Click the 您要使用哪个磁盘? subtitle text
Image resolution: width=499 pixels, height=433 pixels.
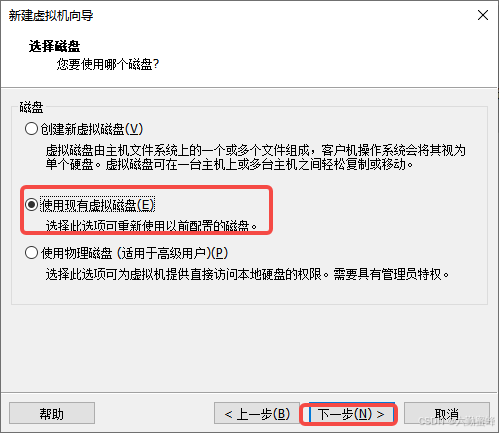(108, 64)
